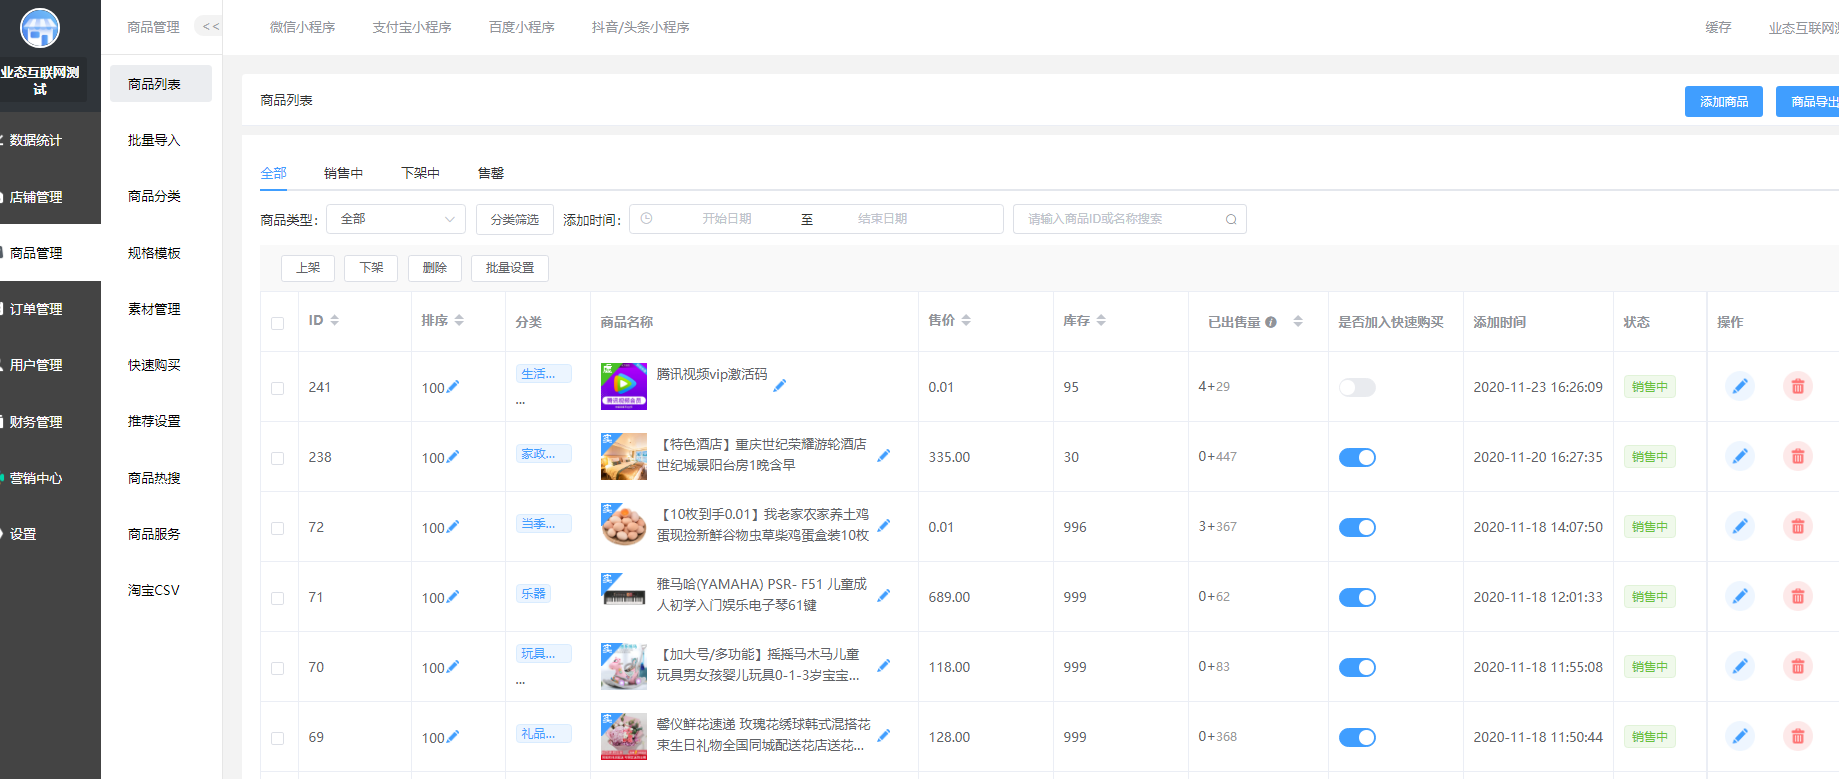
Task: Enable quick purchase for product 241
Action: point(1357,387)
